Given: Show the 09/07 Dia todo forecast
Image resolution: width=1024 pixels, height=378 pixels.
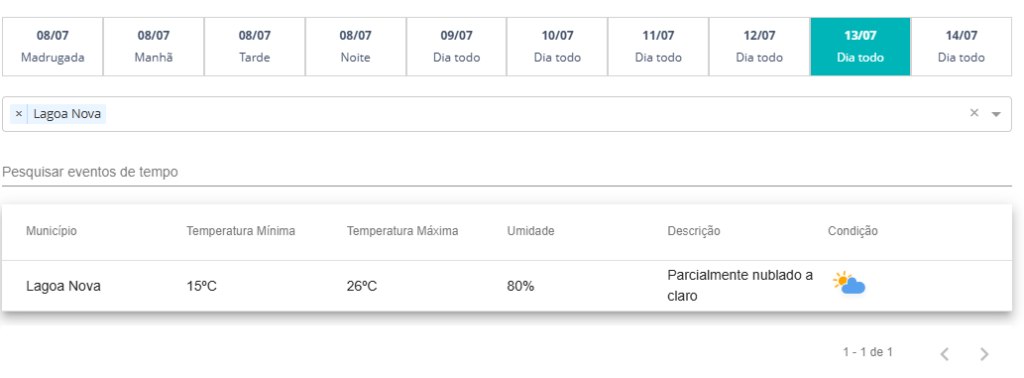Looking at the screenshot, I should tap(456, 46).
